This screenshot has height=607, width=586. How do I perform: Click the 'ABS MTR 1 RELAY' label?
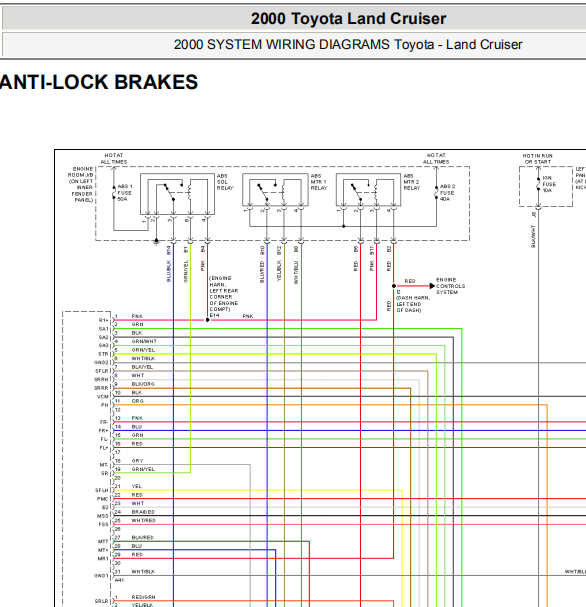(x=319, y=182)
